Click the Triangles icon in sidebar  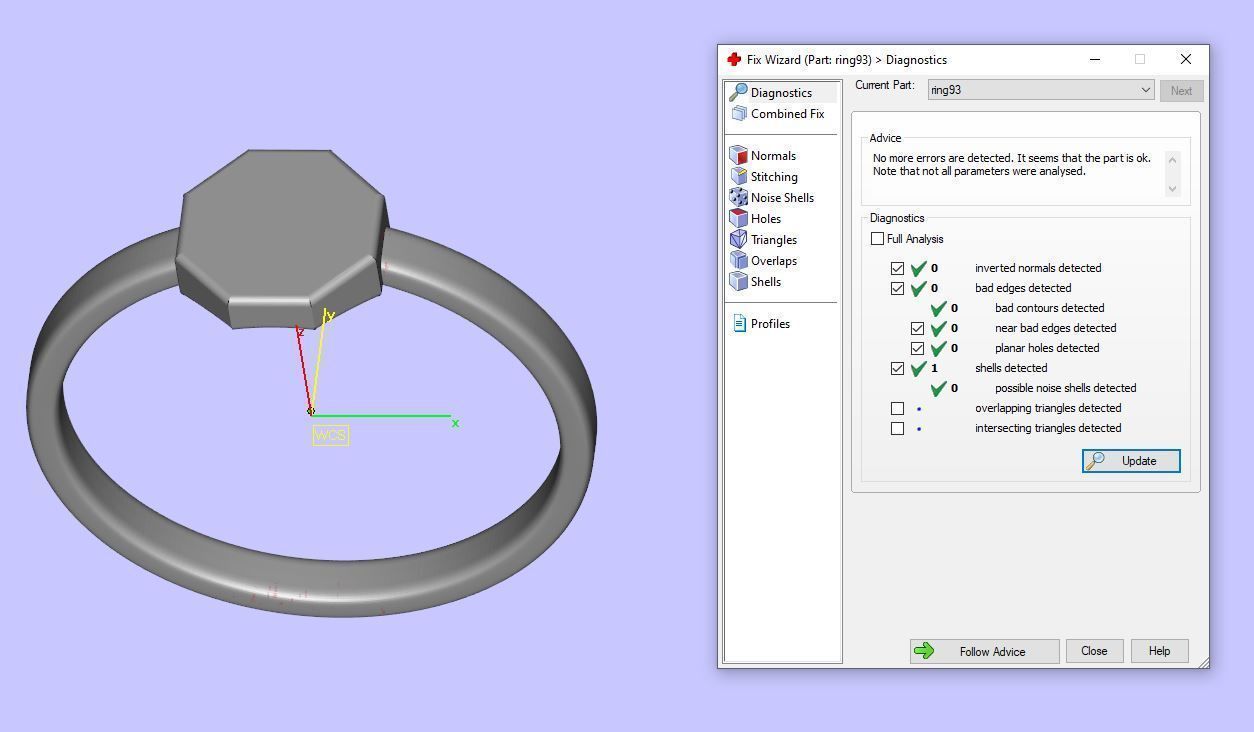pyautogui.click(x=739, y=239)
